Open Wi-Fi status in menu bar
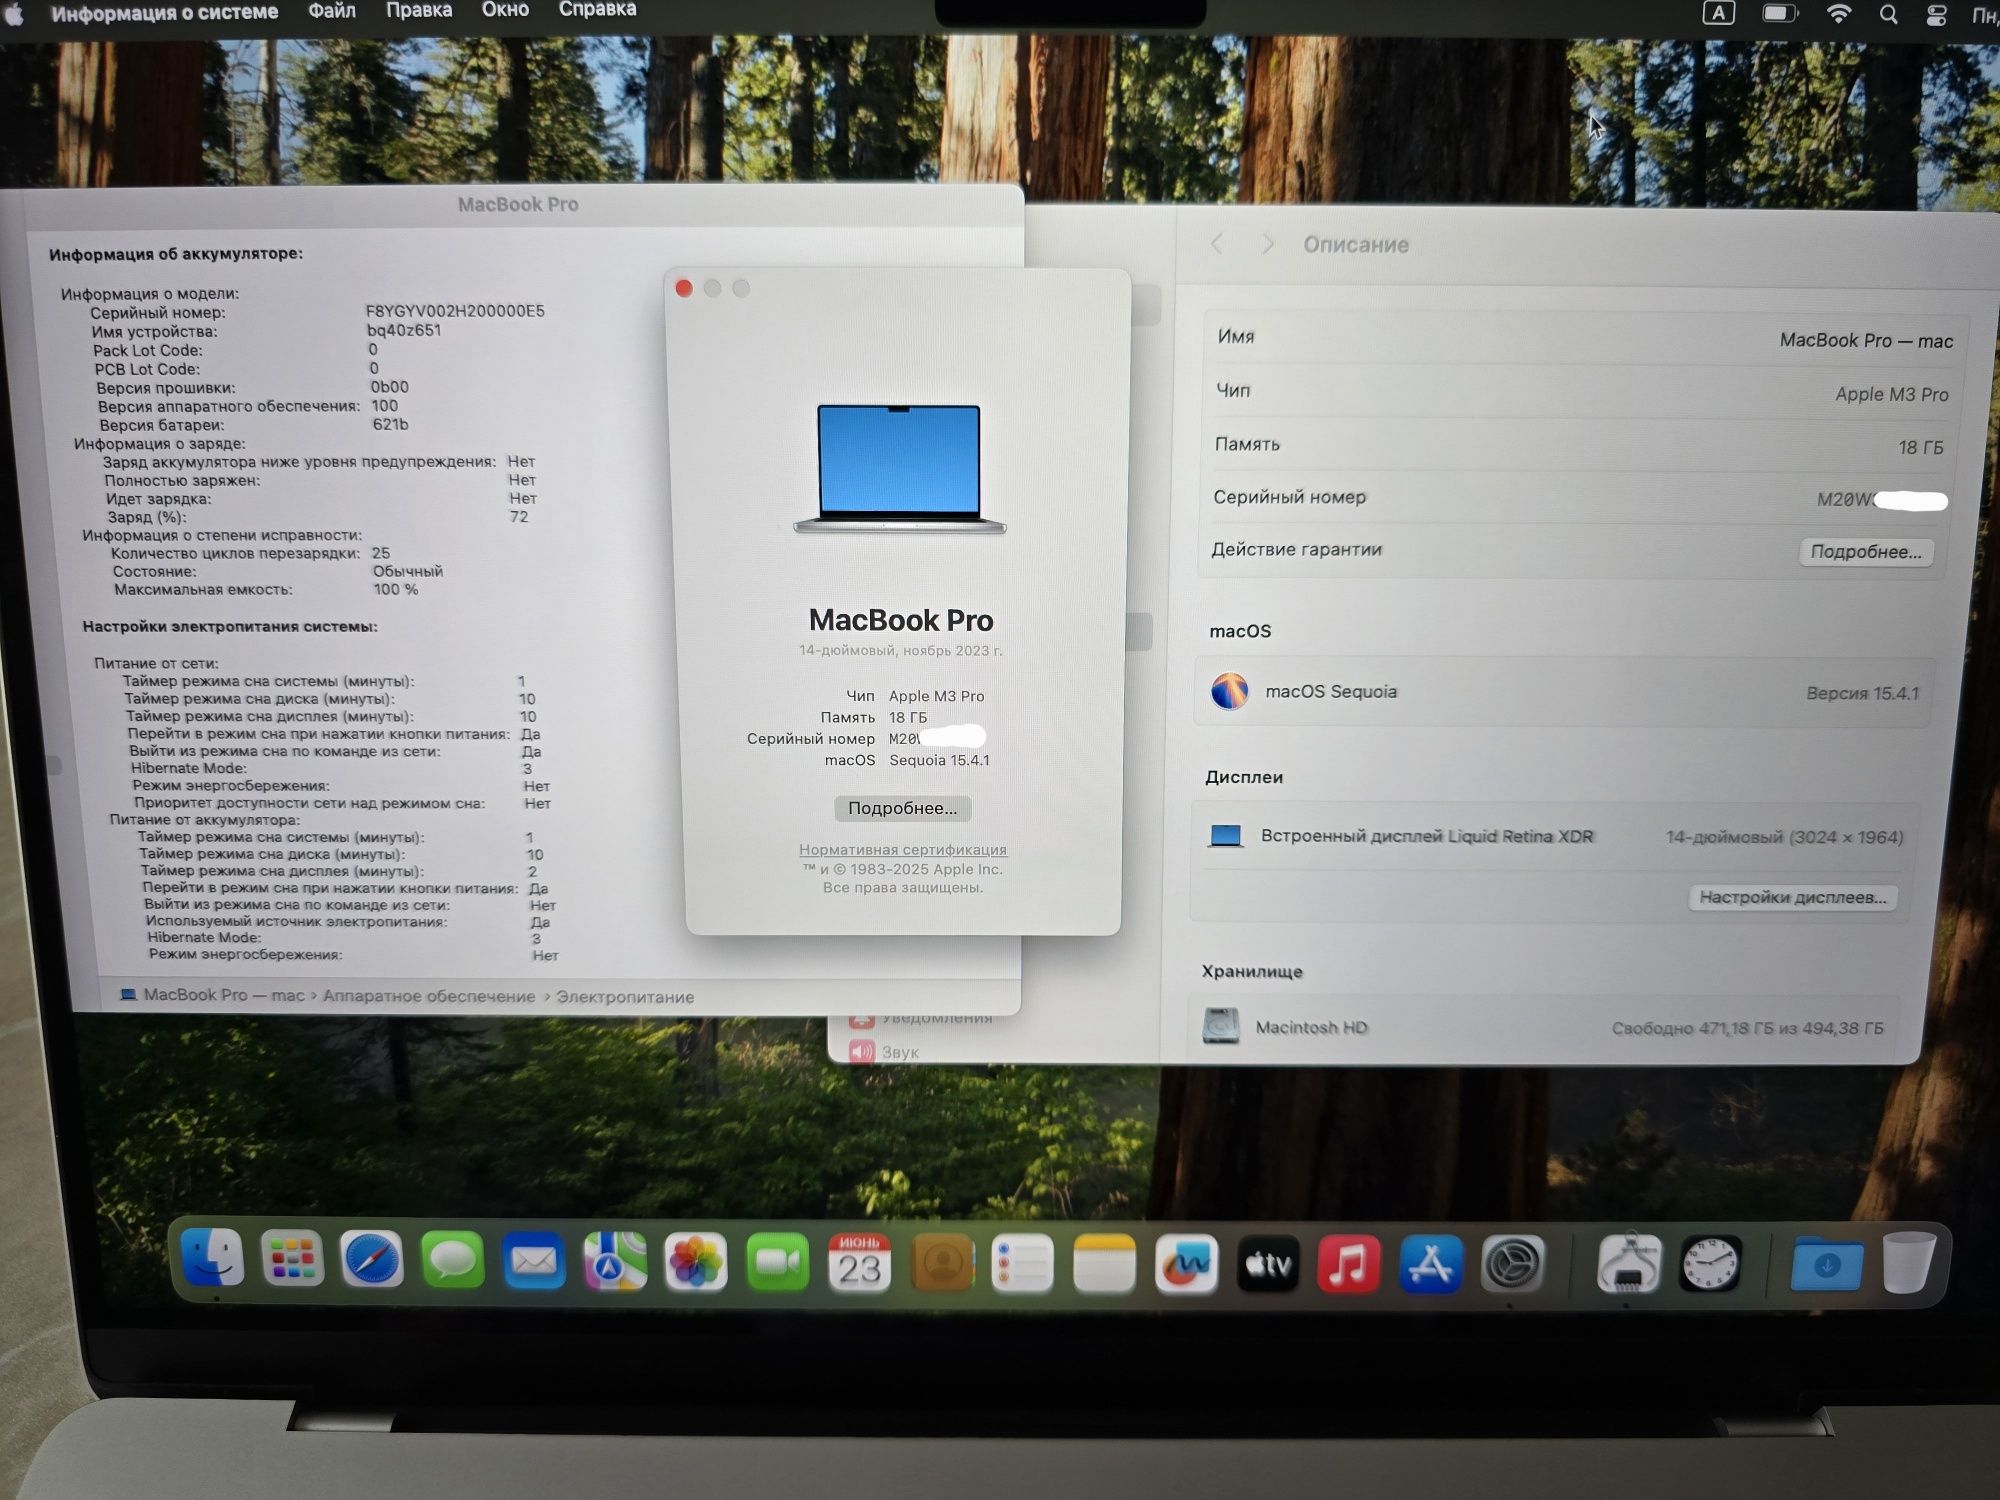The width and height of the screenshot is (2000, 1500). 1838,14
